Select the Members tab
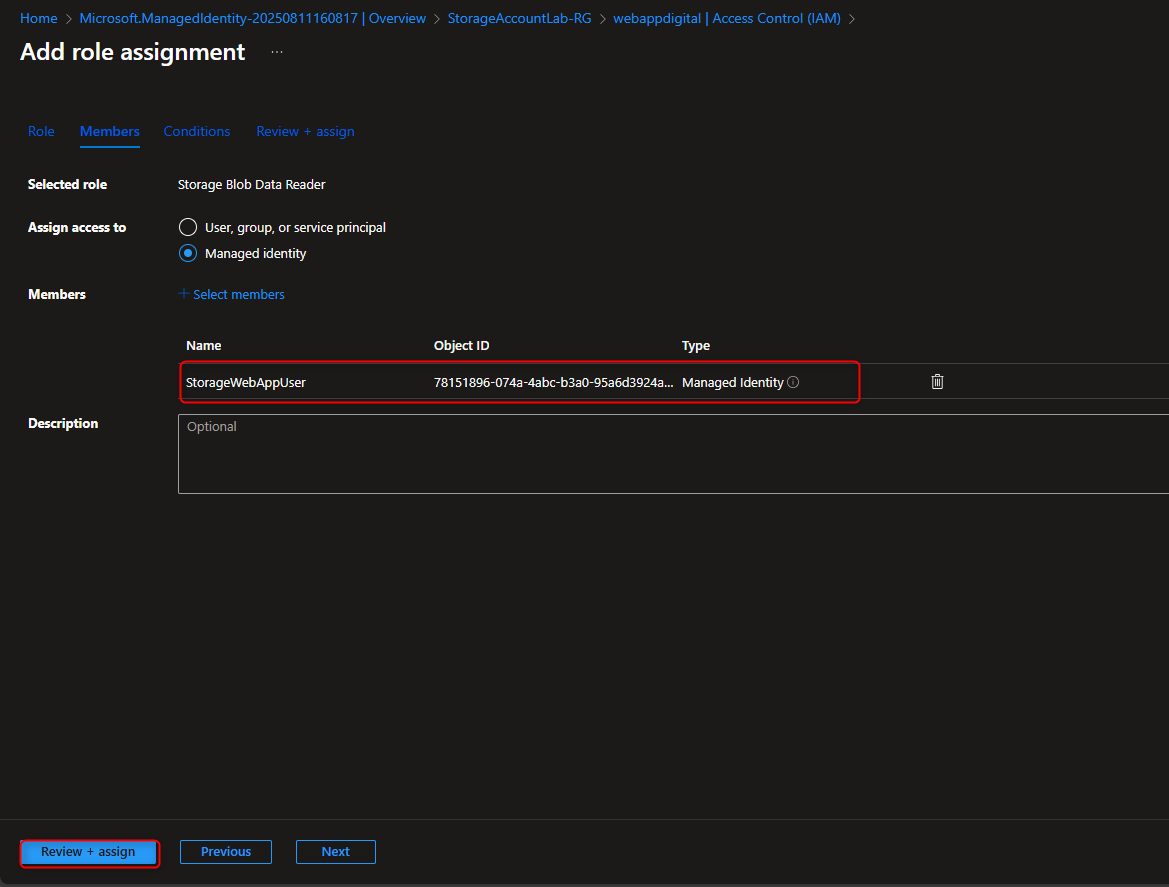Image resolution: width=1169 pixels, height=887 pixels. [109, 131]
